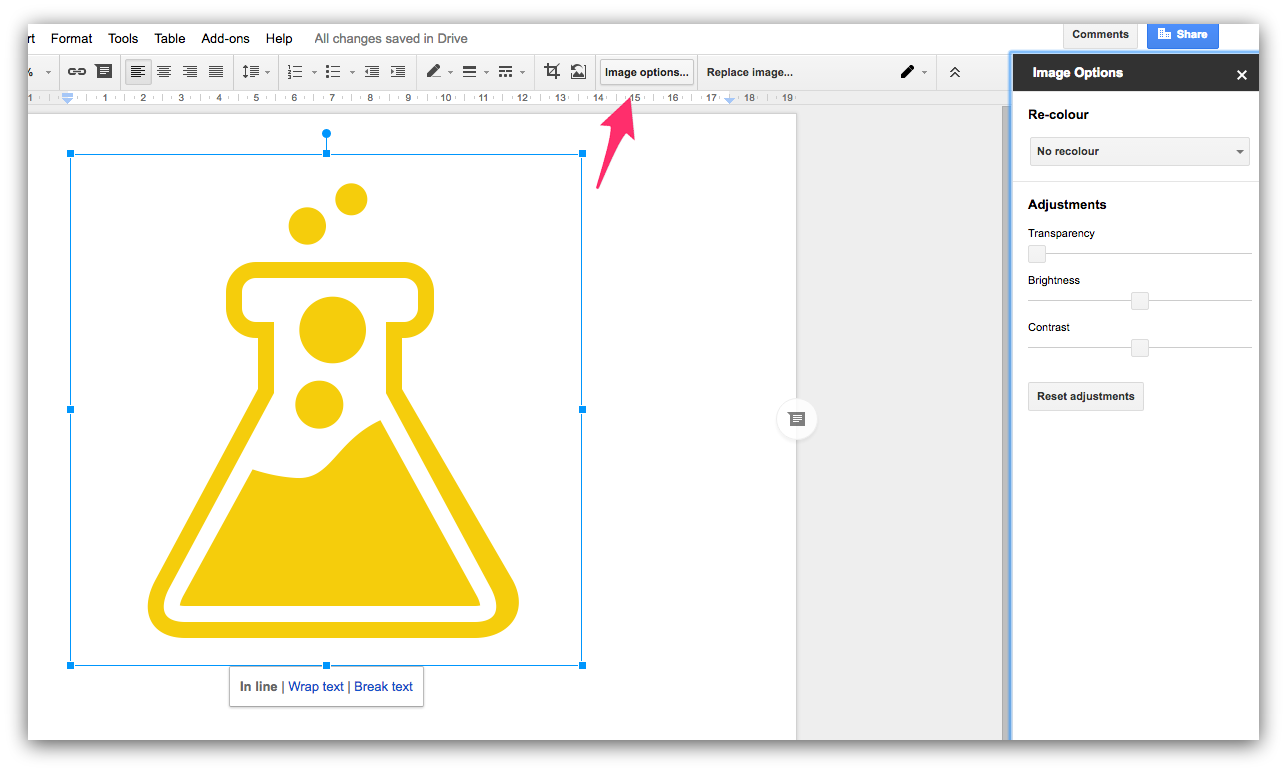1287x772 pixels.
Task: Open the No recolour dropdown
Action: point(1139,151)
